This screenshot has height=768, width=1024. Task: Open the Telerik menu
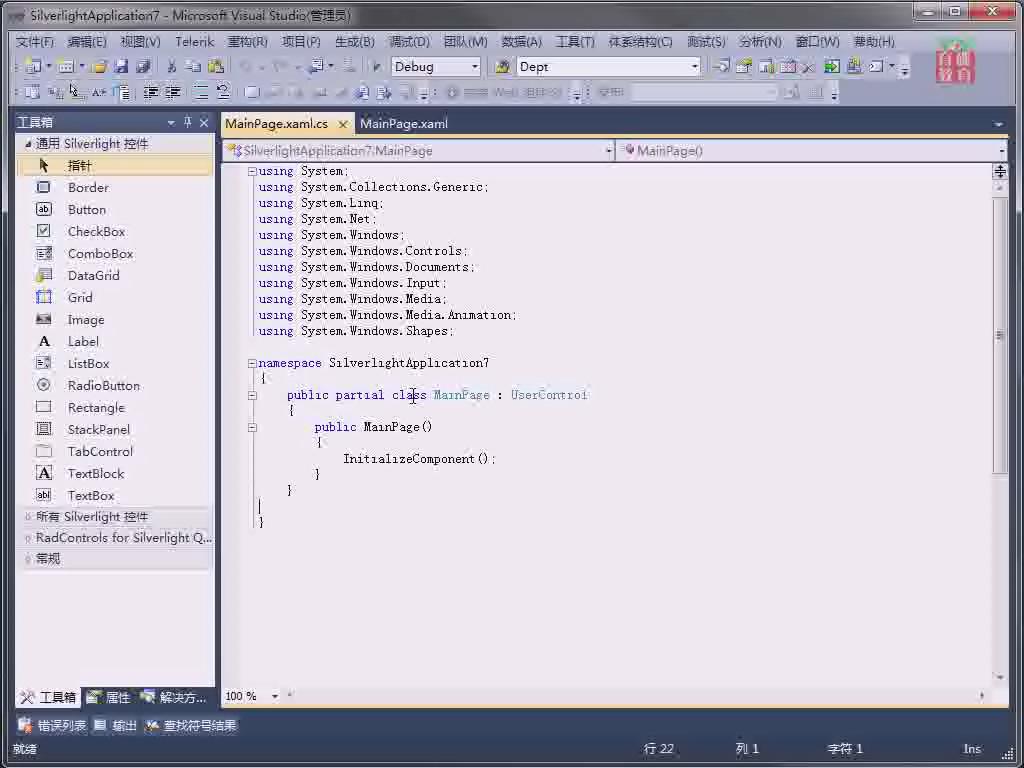195,42
